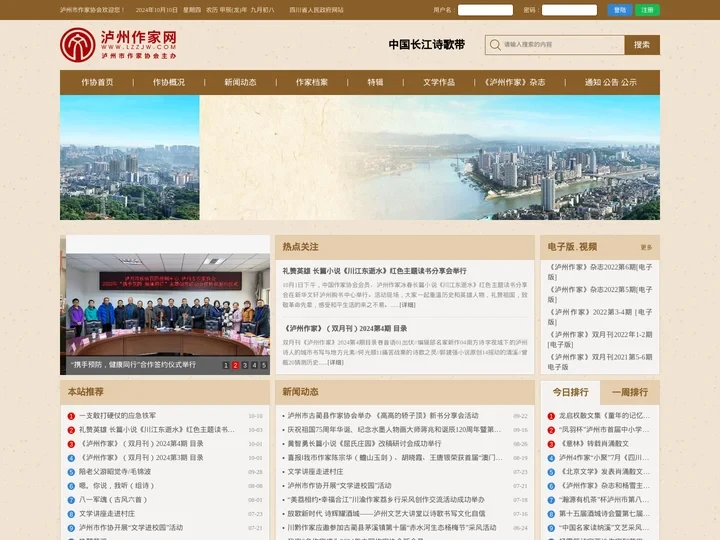The height and width of the screenshot is (540, 720).
Task: Click [详细] after 川江东逝水 summary
Action: point(407,304)
